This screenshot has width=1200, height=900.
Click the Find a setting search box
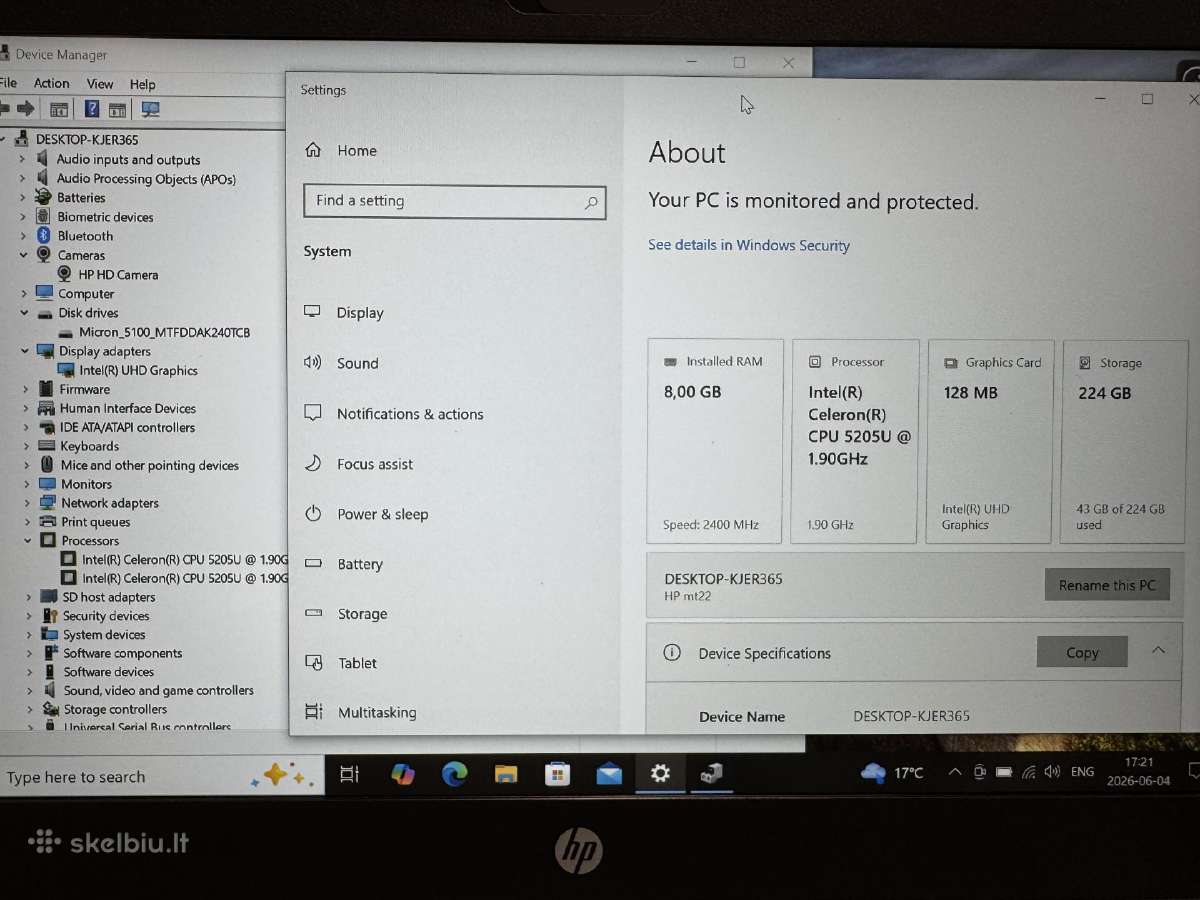click(455, 201)
